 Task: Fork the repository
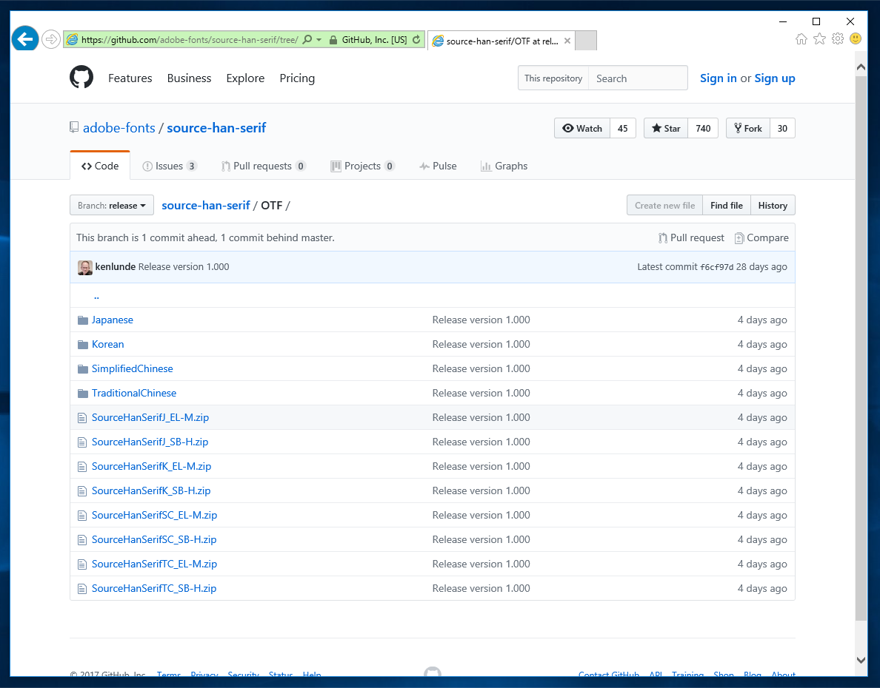pyautogui.click(x=748, y=128)
